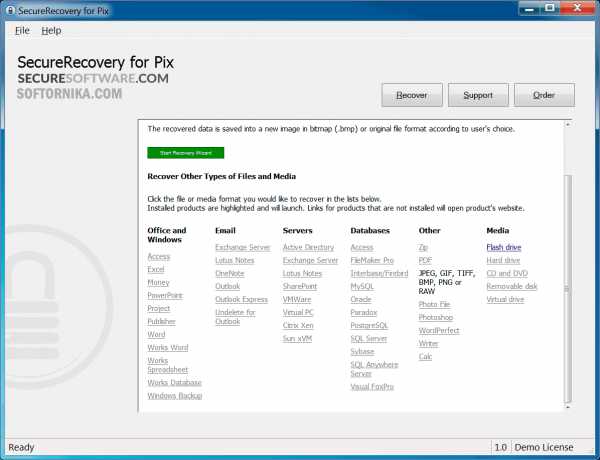This screenshot has height=460, width=600.
Task: Open the CD and DVD link
Action: 507,273
